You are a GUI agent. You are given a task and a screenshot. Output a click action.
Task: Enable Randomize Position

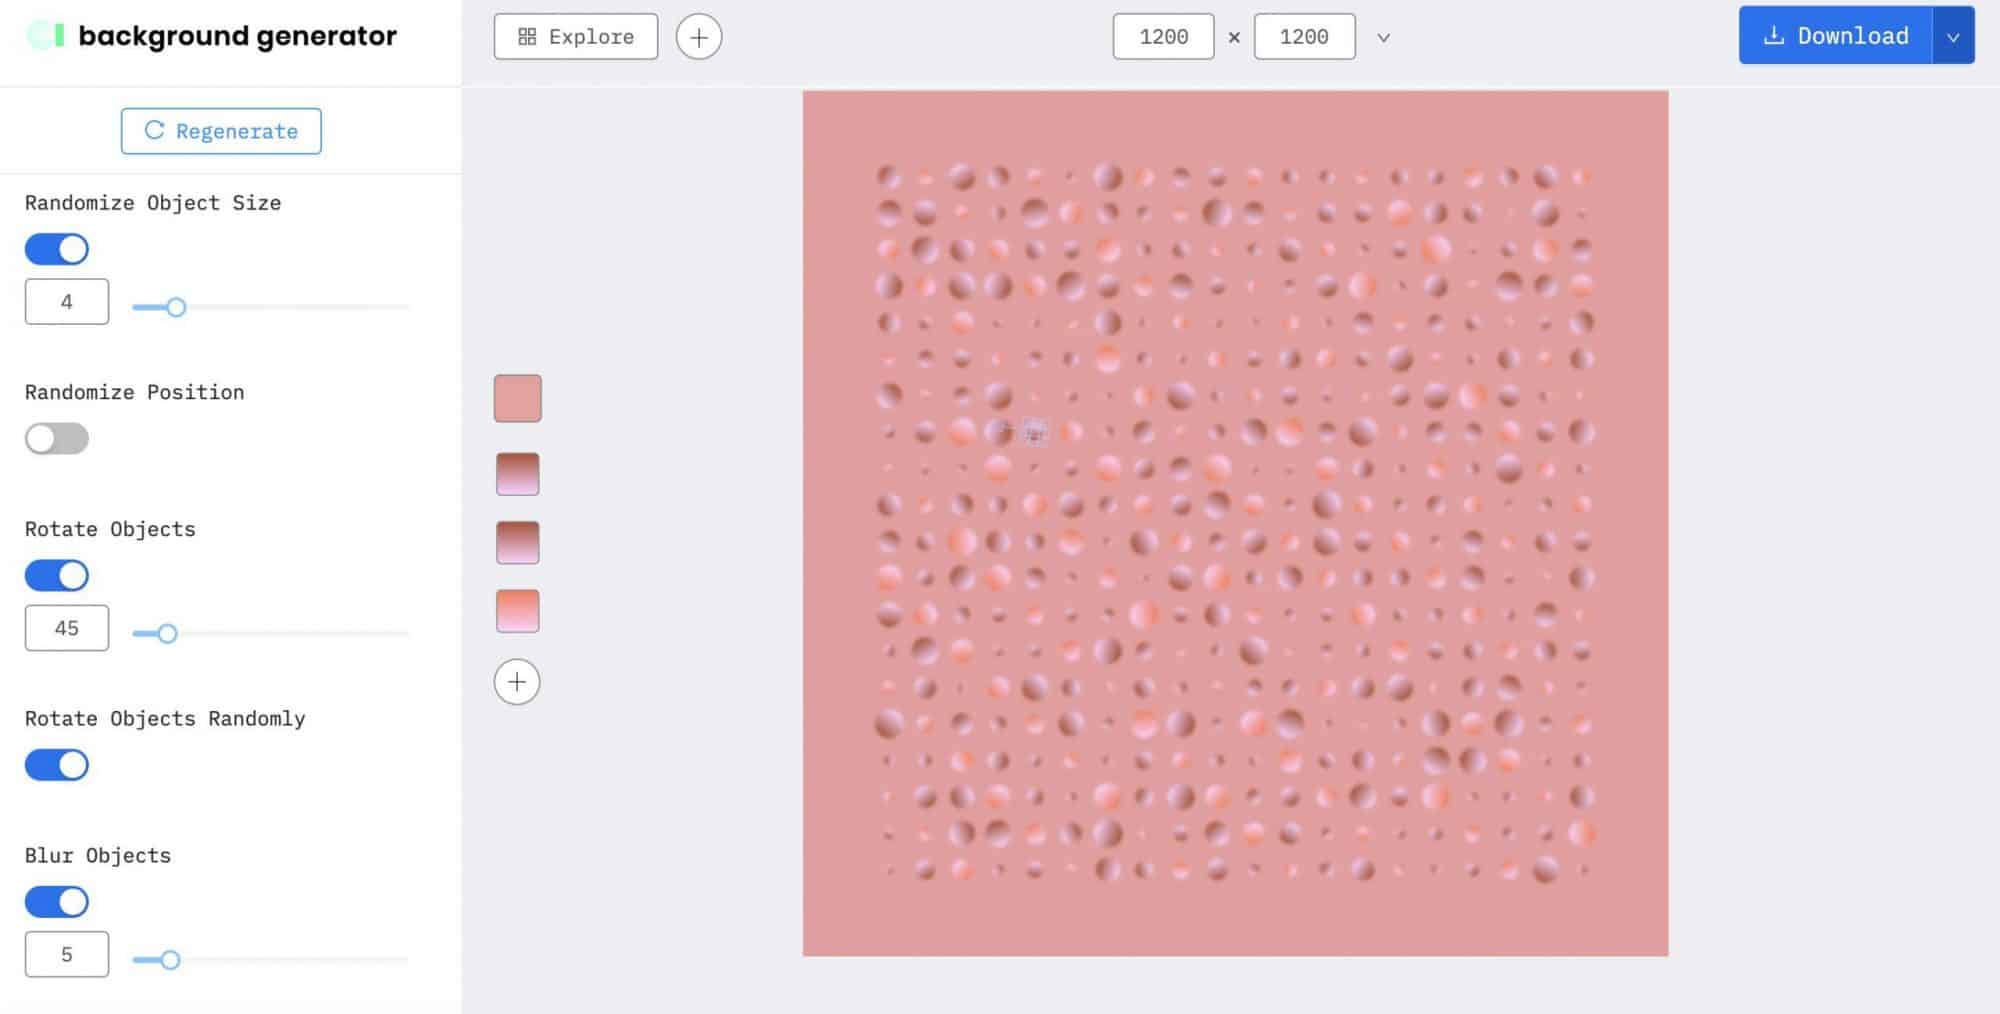coord(56,438)
